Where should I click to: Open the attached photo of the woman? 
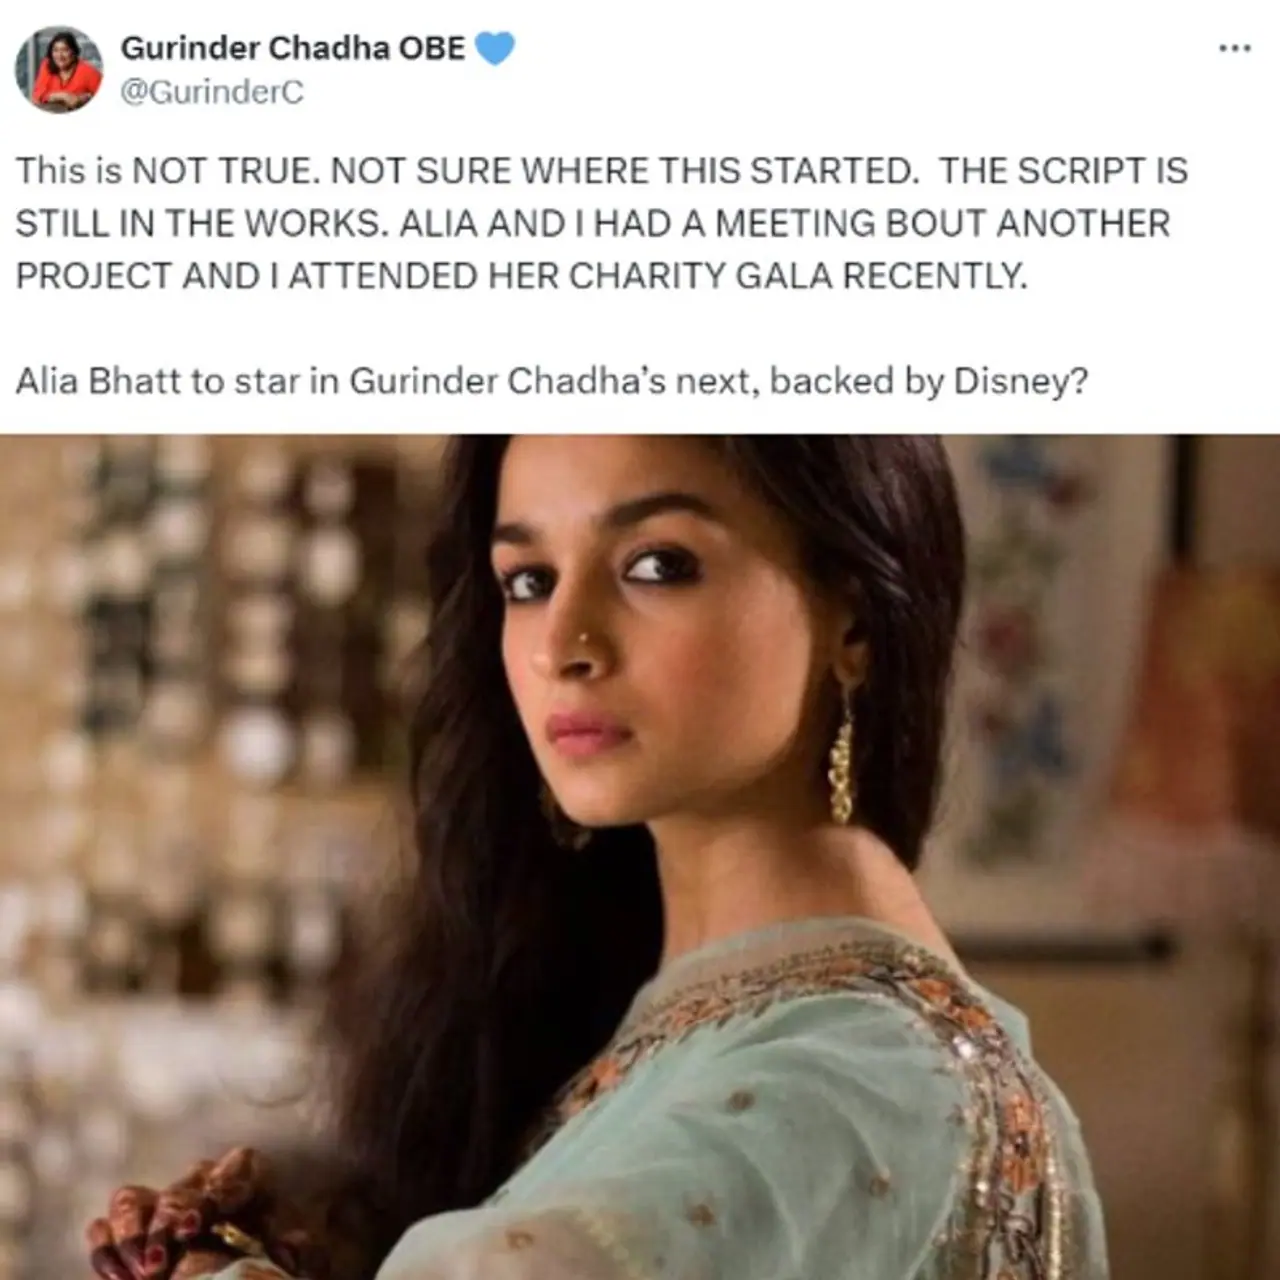640,857
